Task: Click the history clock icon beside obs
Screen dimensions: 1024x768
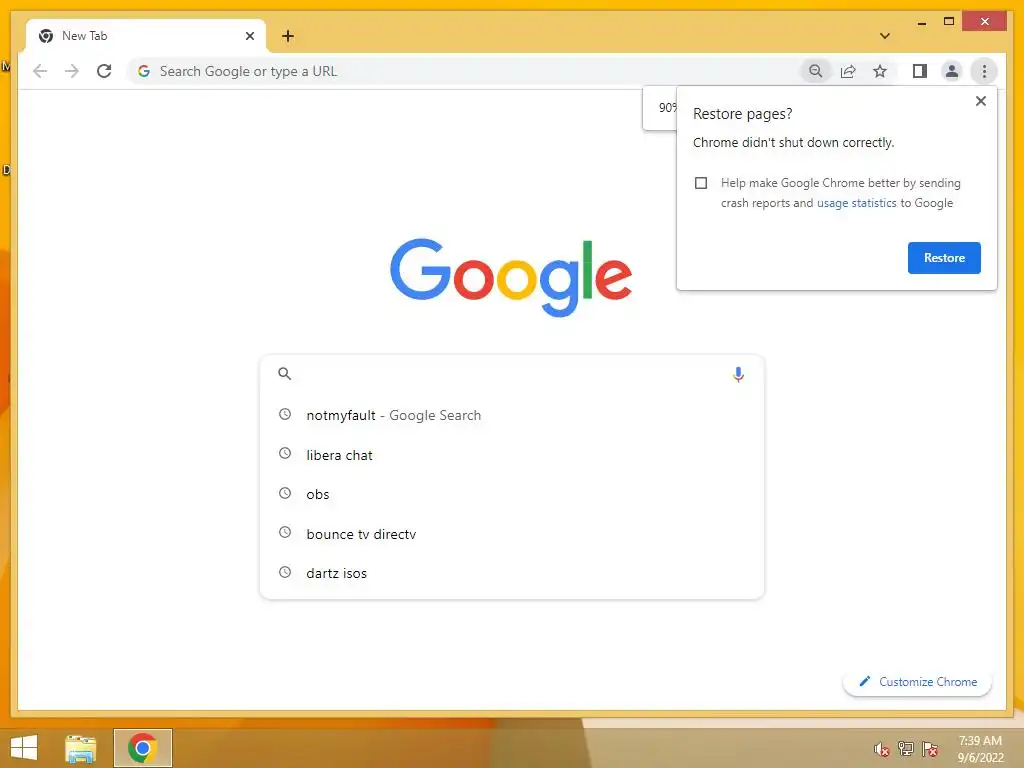Action: click(x=285, y=493)
